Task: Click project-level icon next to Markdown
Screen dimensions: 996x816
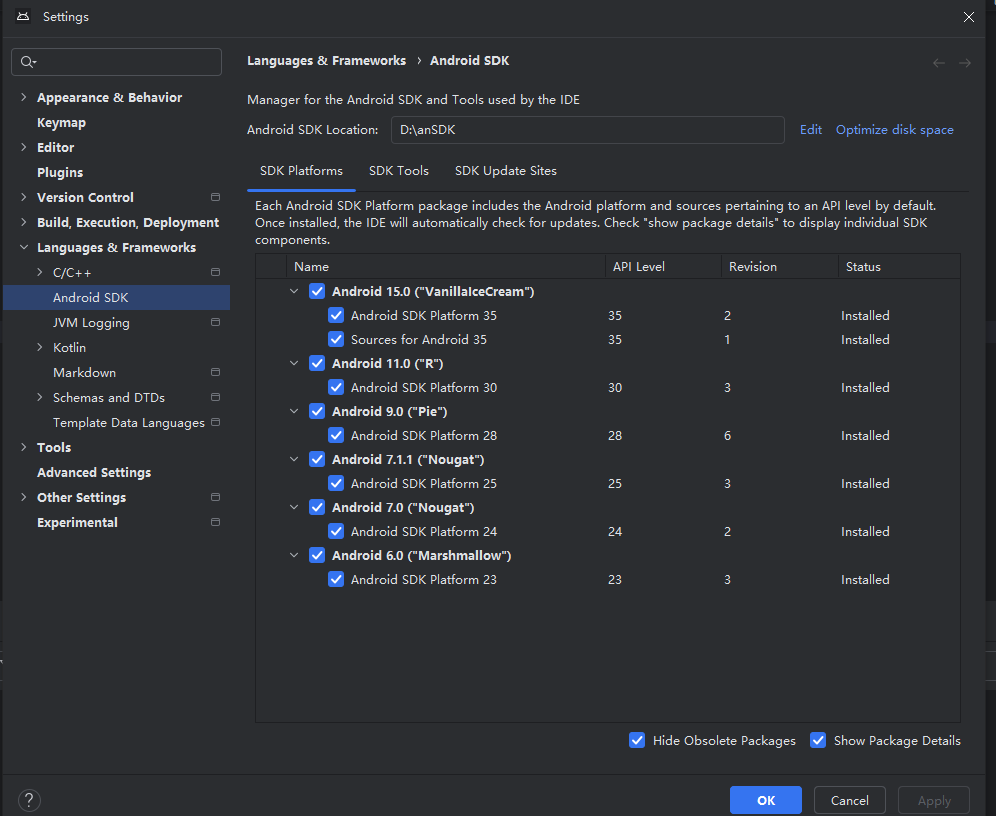Action: click(x=215, y=372)
